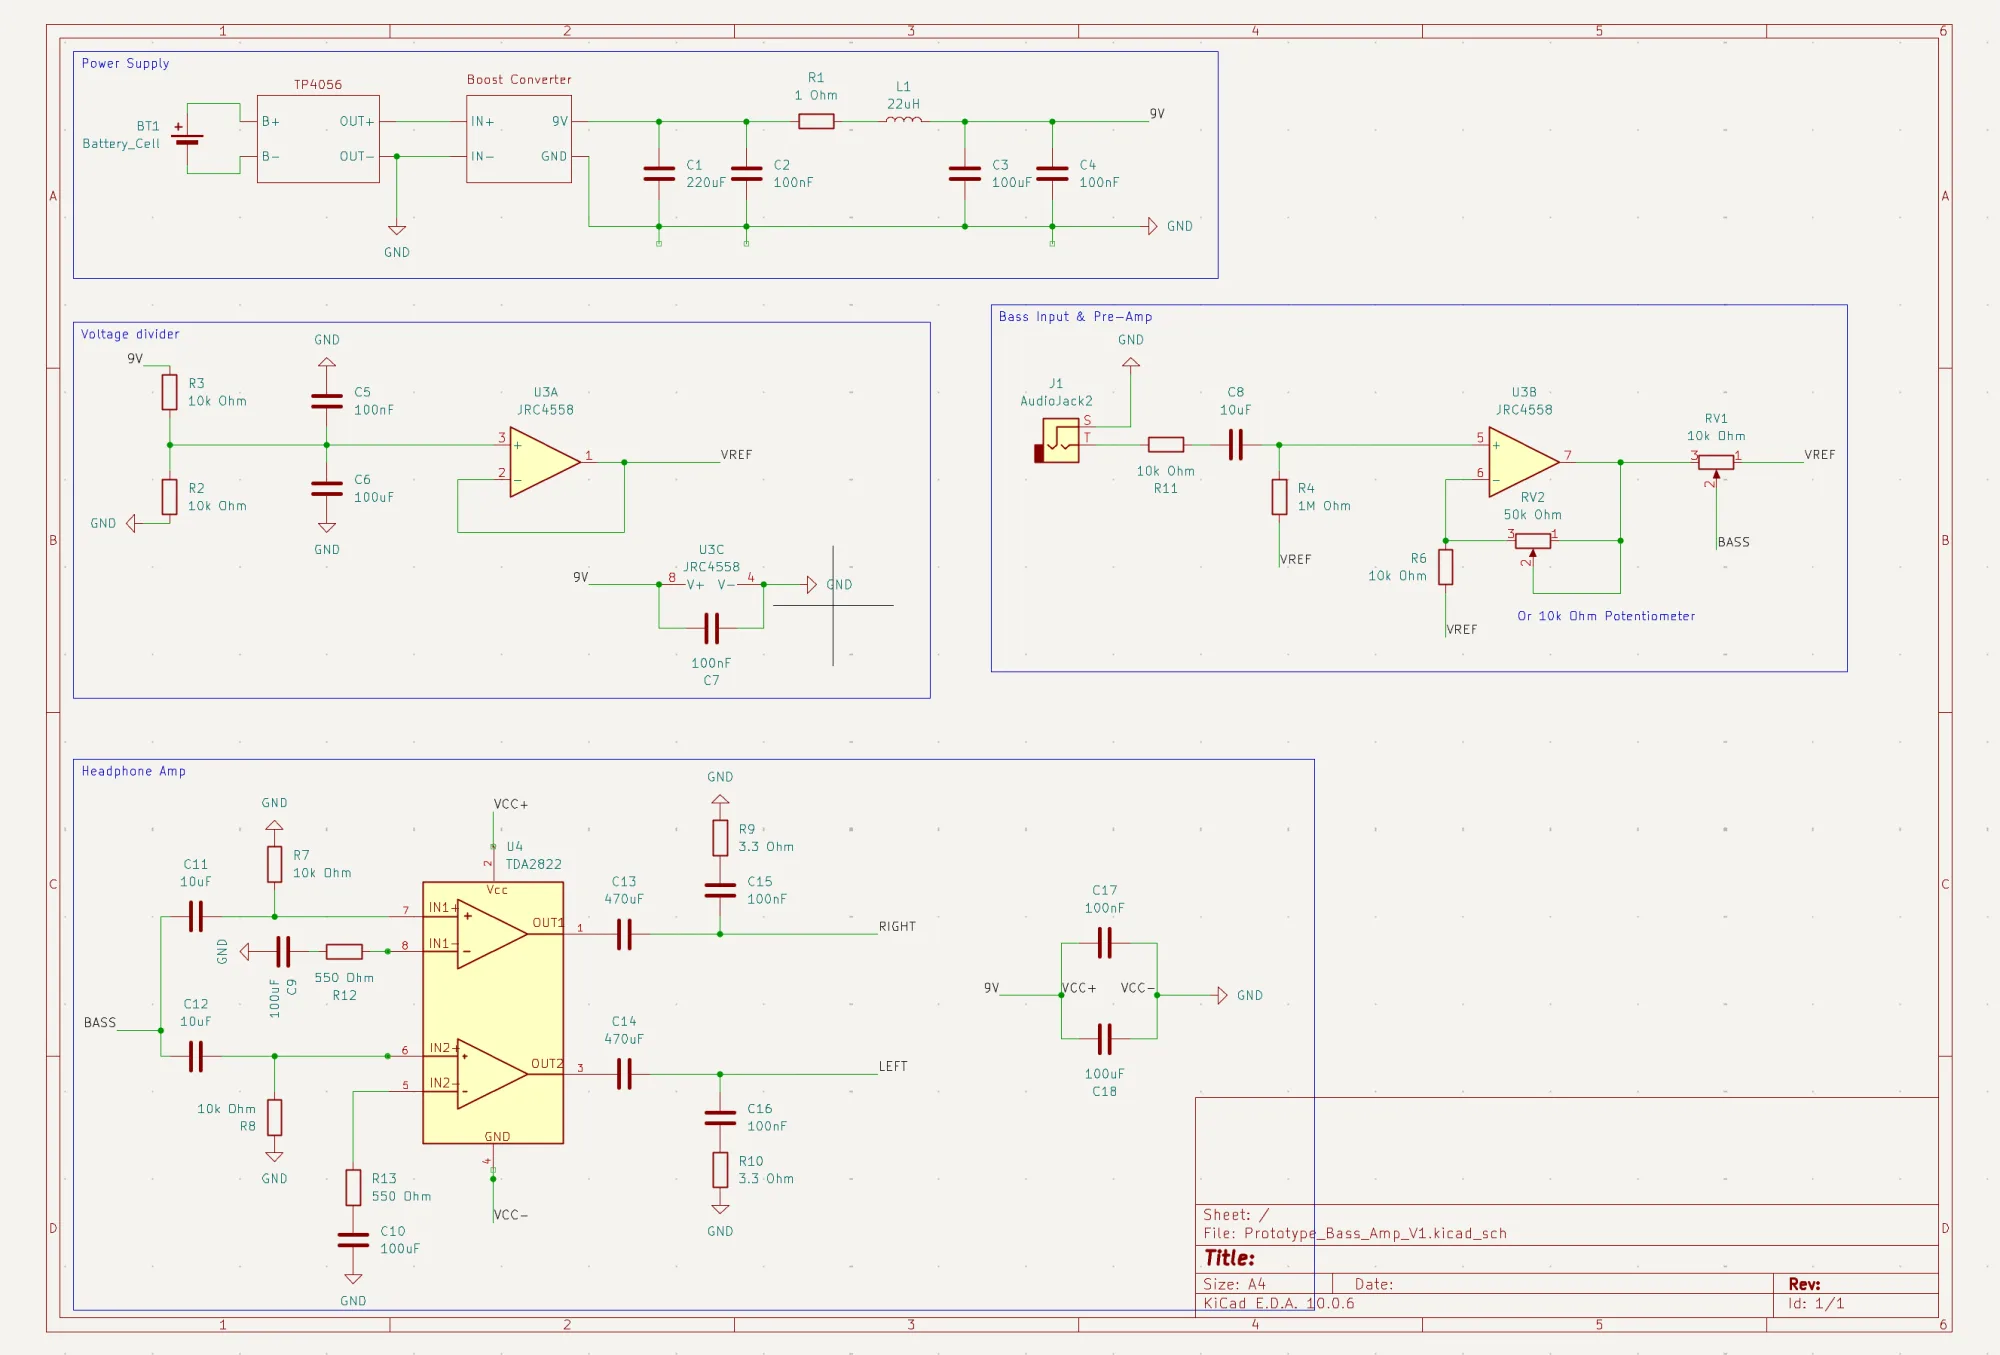2000x1355 pixels.
Task: Click the 'Bass Input & Pre-Amp' label
Action: tap(1075, 316)
